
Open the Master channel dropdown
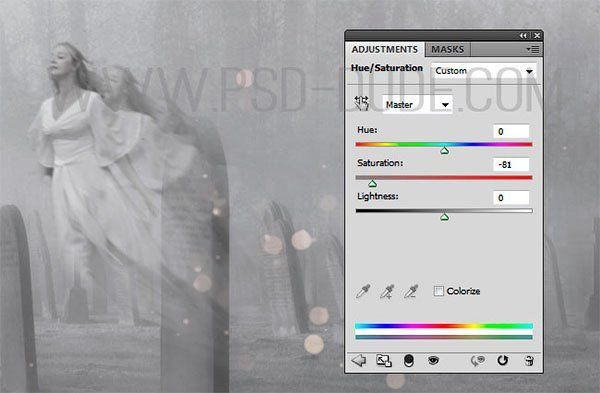417,104
